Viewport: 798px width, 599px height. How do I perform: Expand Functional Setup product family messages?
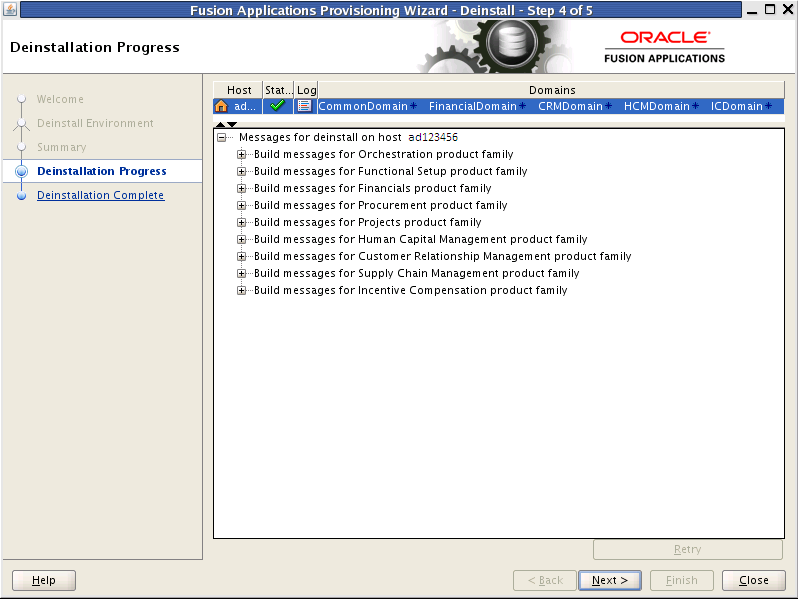pos(242,172)
